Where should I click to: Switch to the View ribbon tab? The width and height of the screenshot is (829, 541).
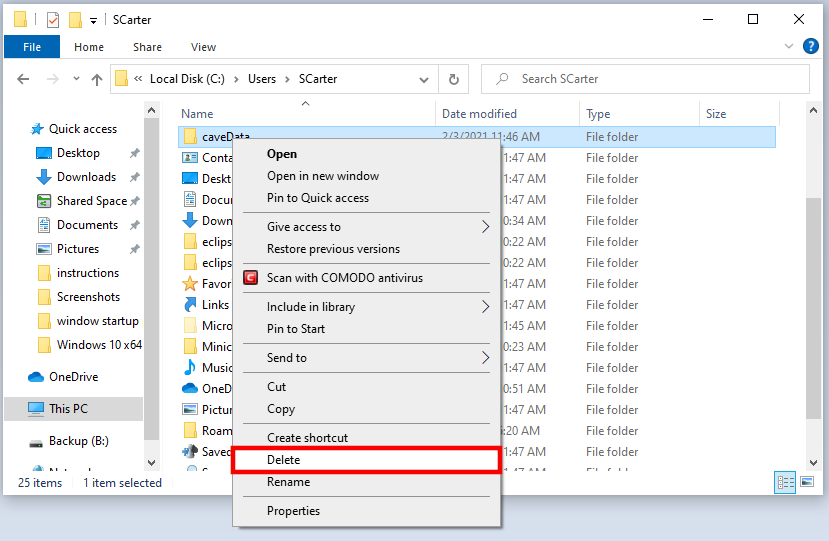pyautogui.click(x=203, y=47)
